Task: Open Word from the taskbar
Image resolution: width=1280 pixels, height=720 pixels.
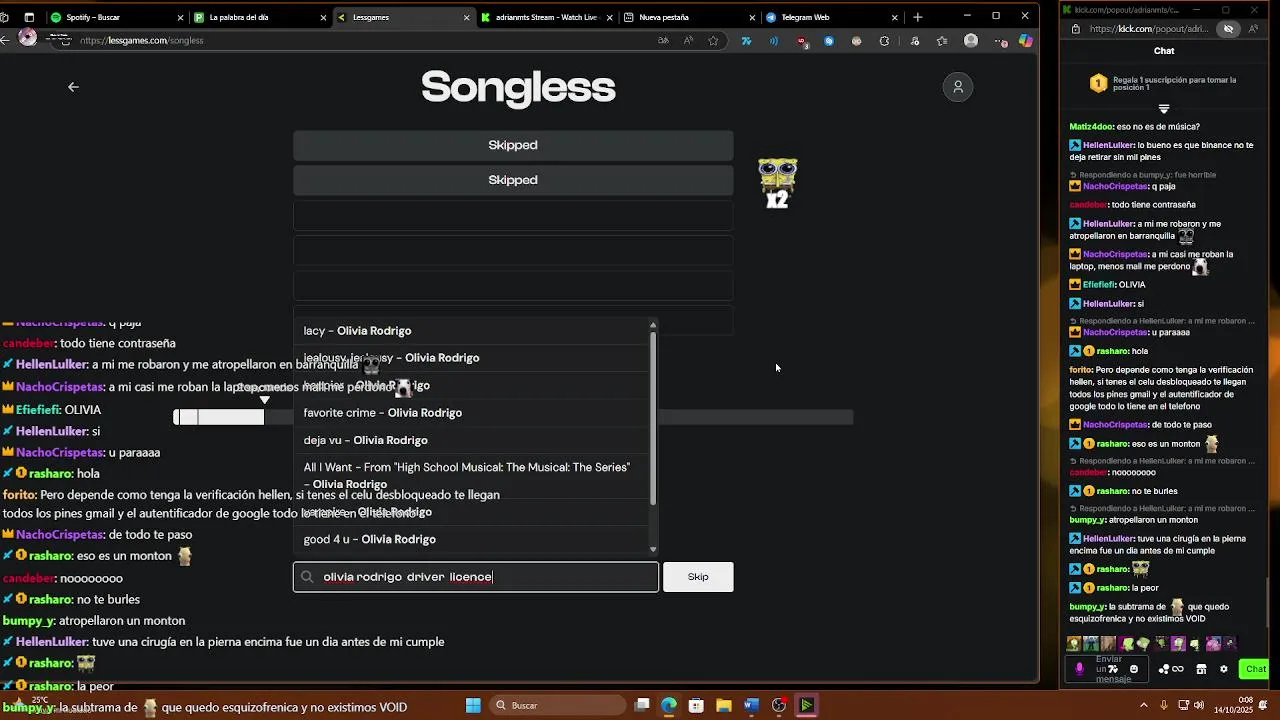Action: click(x=751, y=705)
